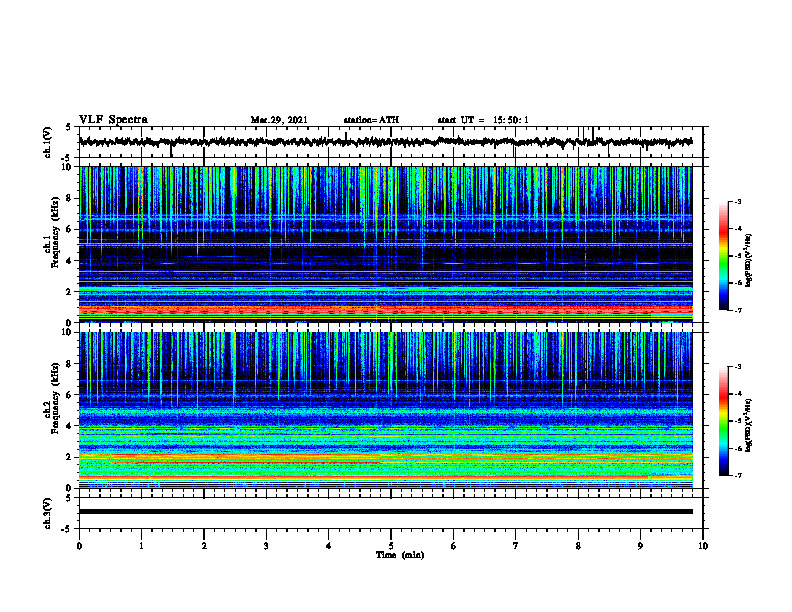Click the 'Time (min)' x-axis label

pyautogui.click(x=400, y=555)
